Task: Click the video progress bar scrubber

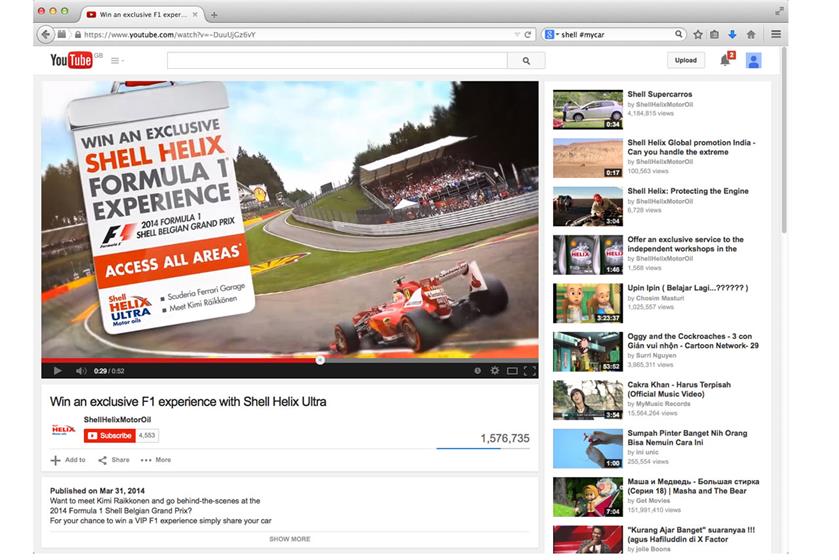Action: coord(320,360)
